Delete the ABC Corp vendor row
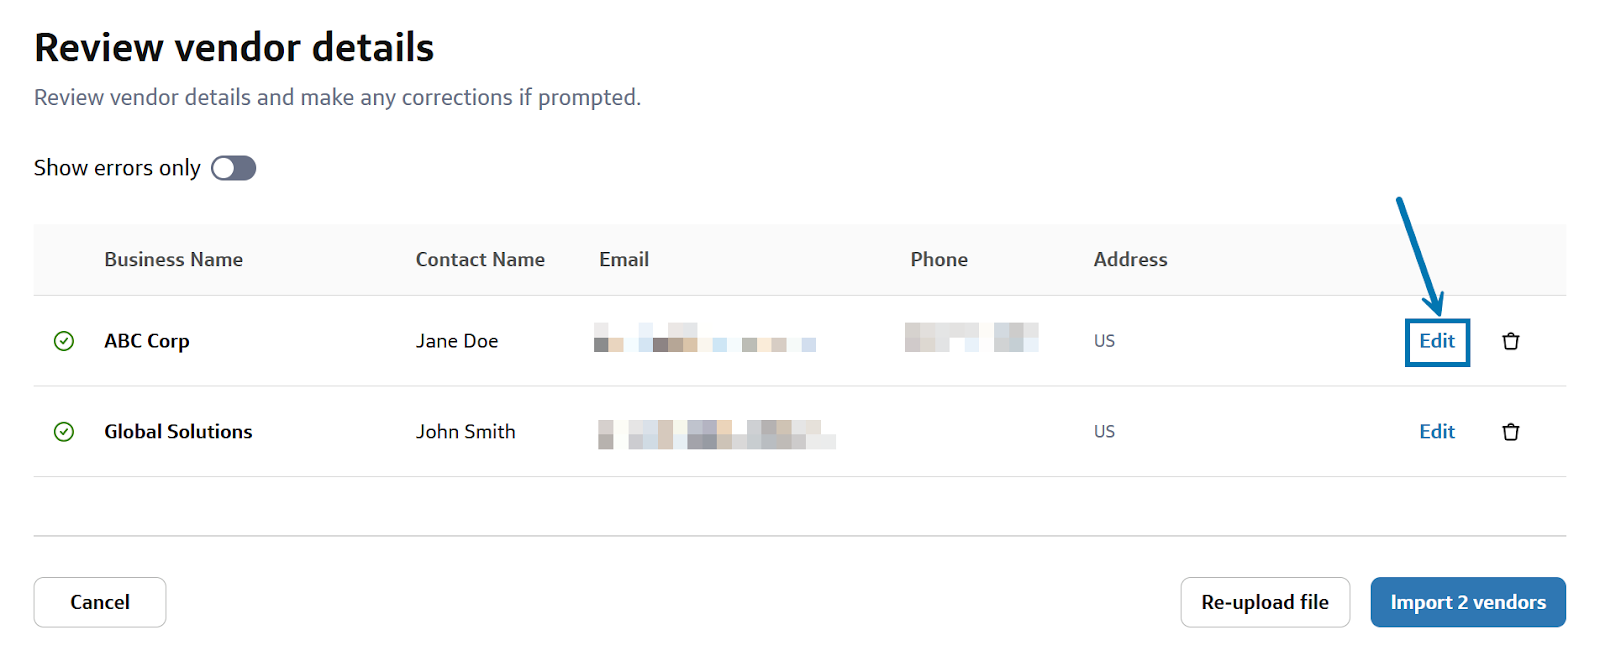This screenshot has width=1600, height=651. tap(1510, 341)
